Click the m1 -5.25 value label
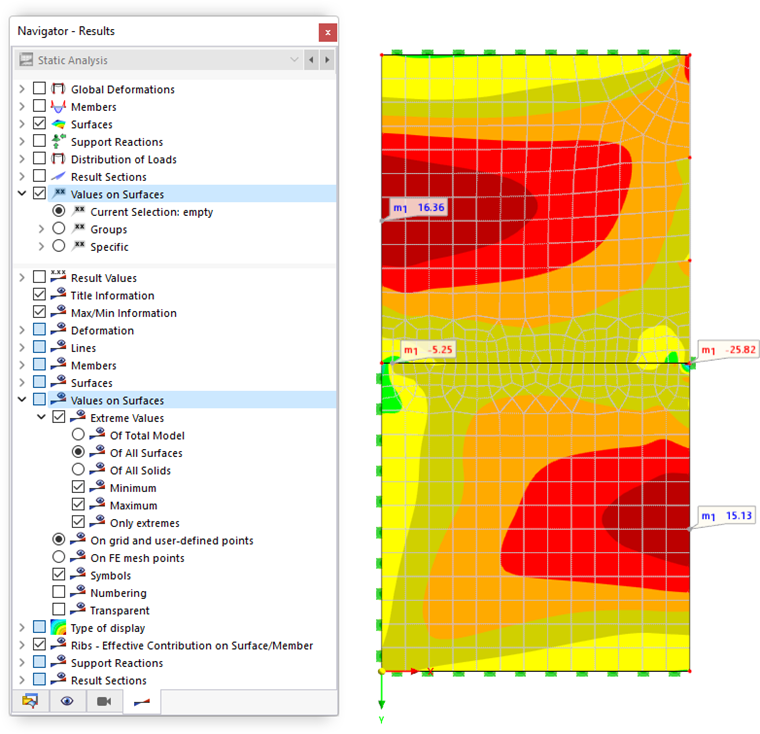760x734 pixels. coord(428,350)
